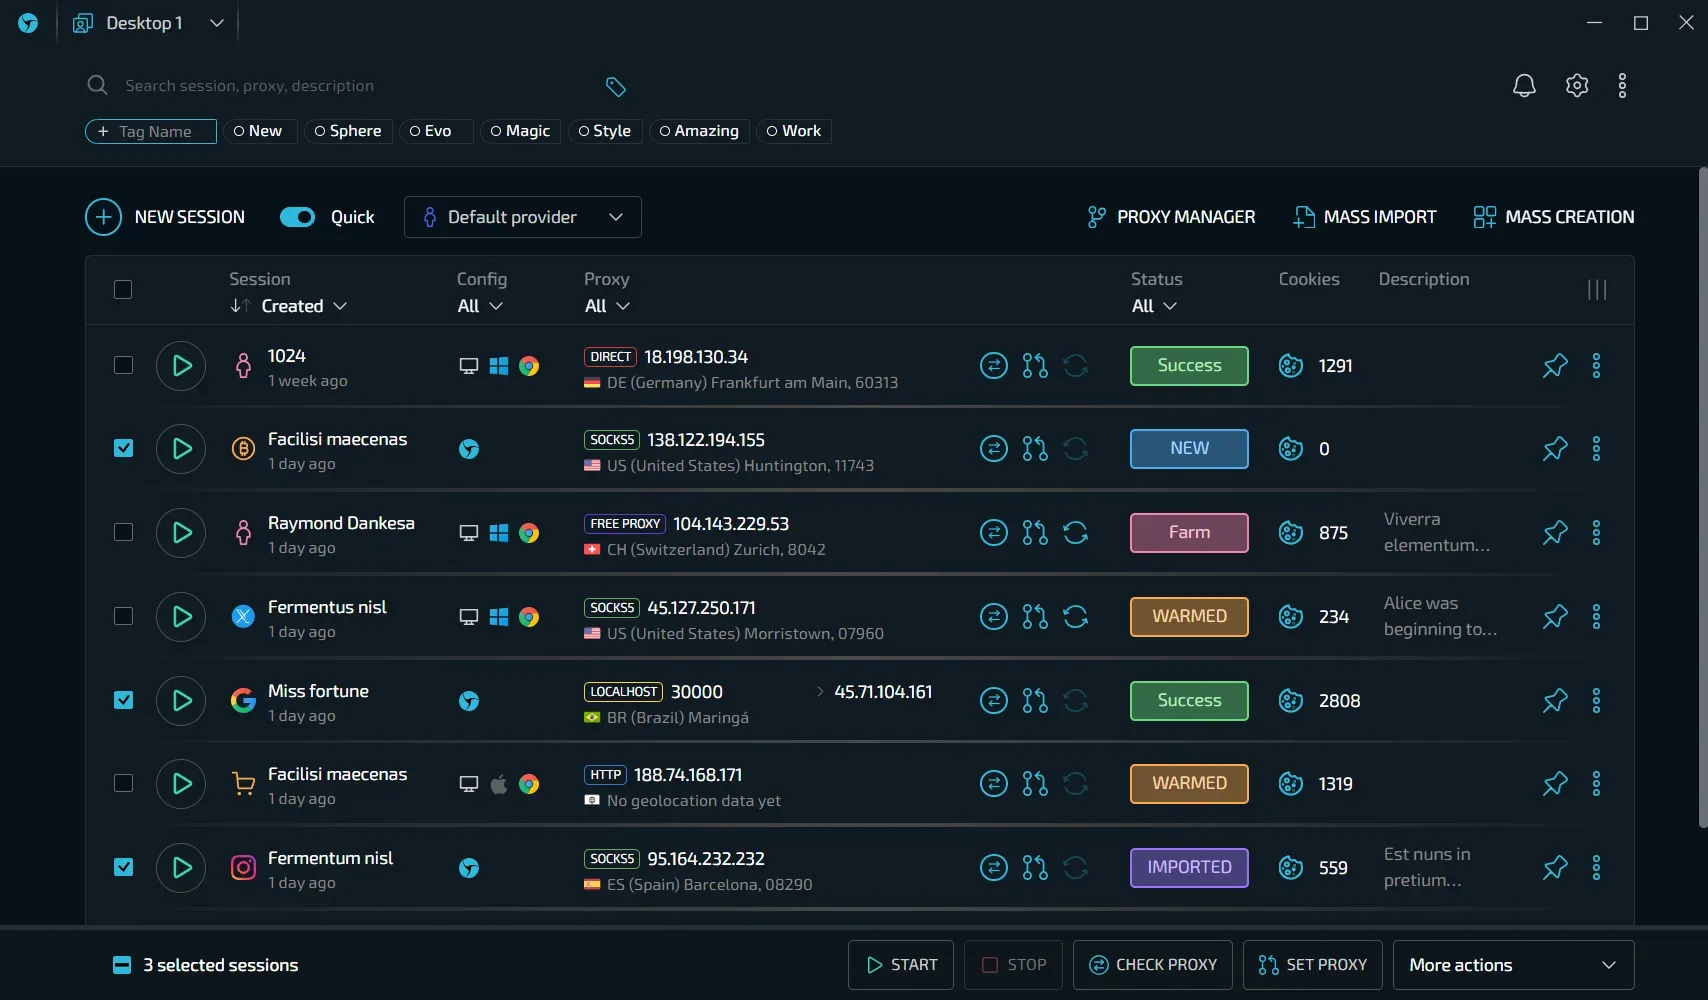The image size is (1708, 1000).
Task: Tick the checkbox for session 1024
Action: 123,365
